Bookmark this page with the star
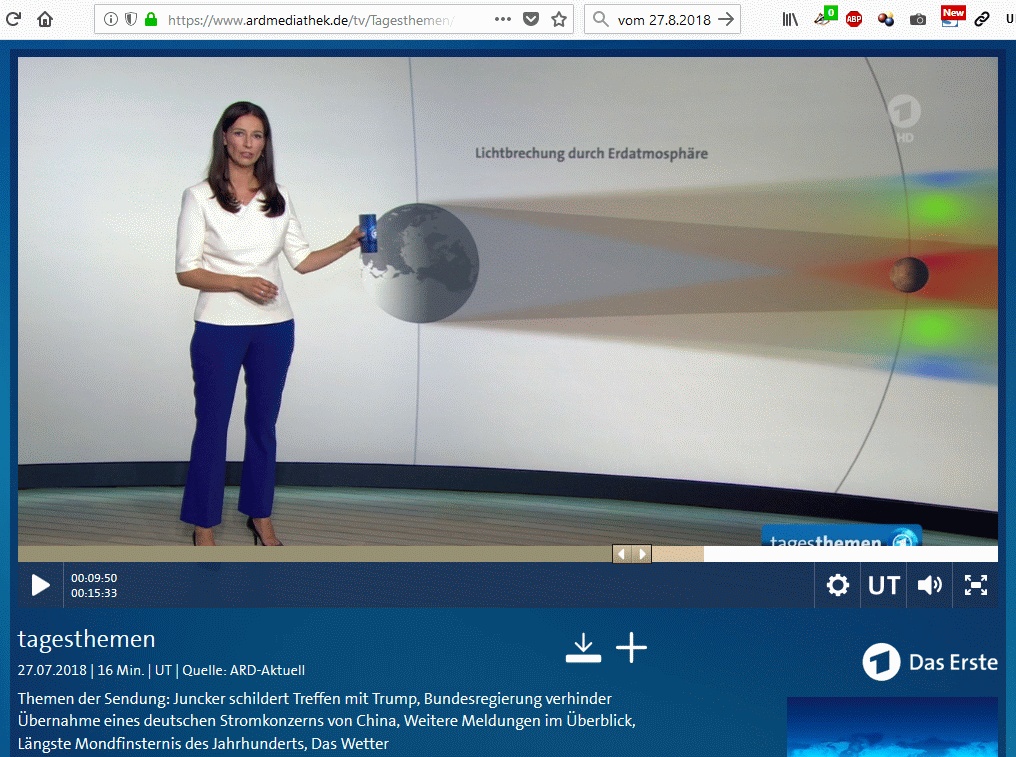Viewport: 1016px width, 757px height. [559, 19]
